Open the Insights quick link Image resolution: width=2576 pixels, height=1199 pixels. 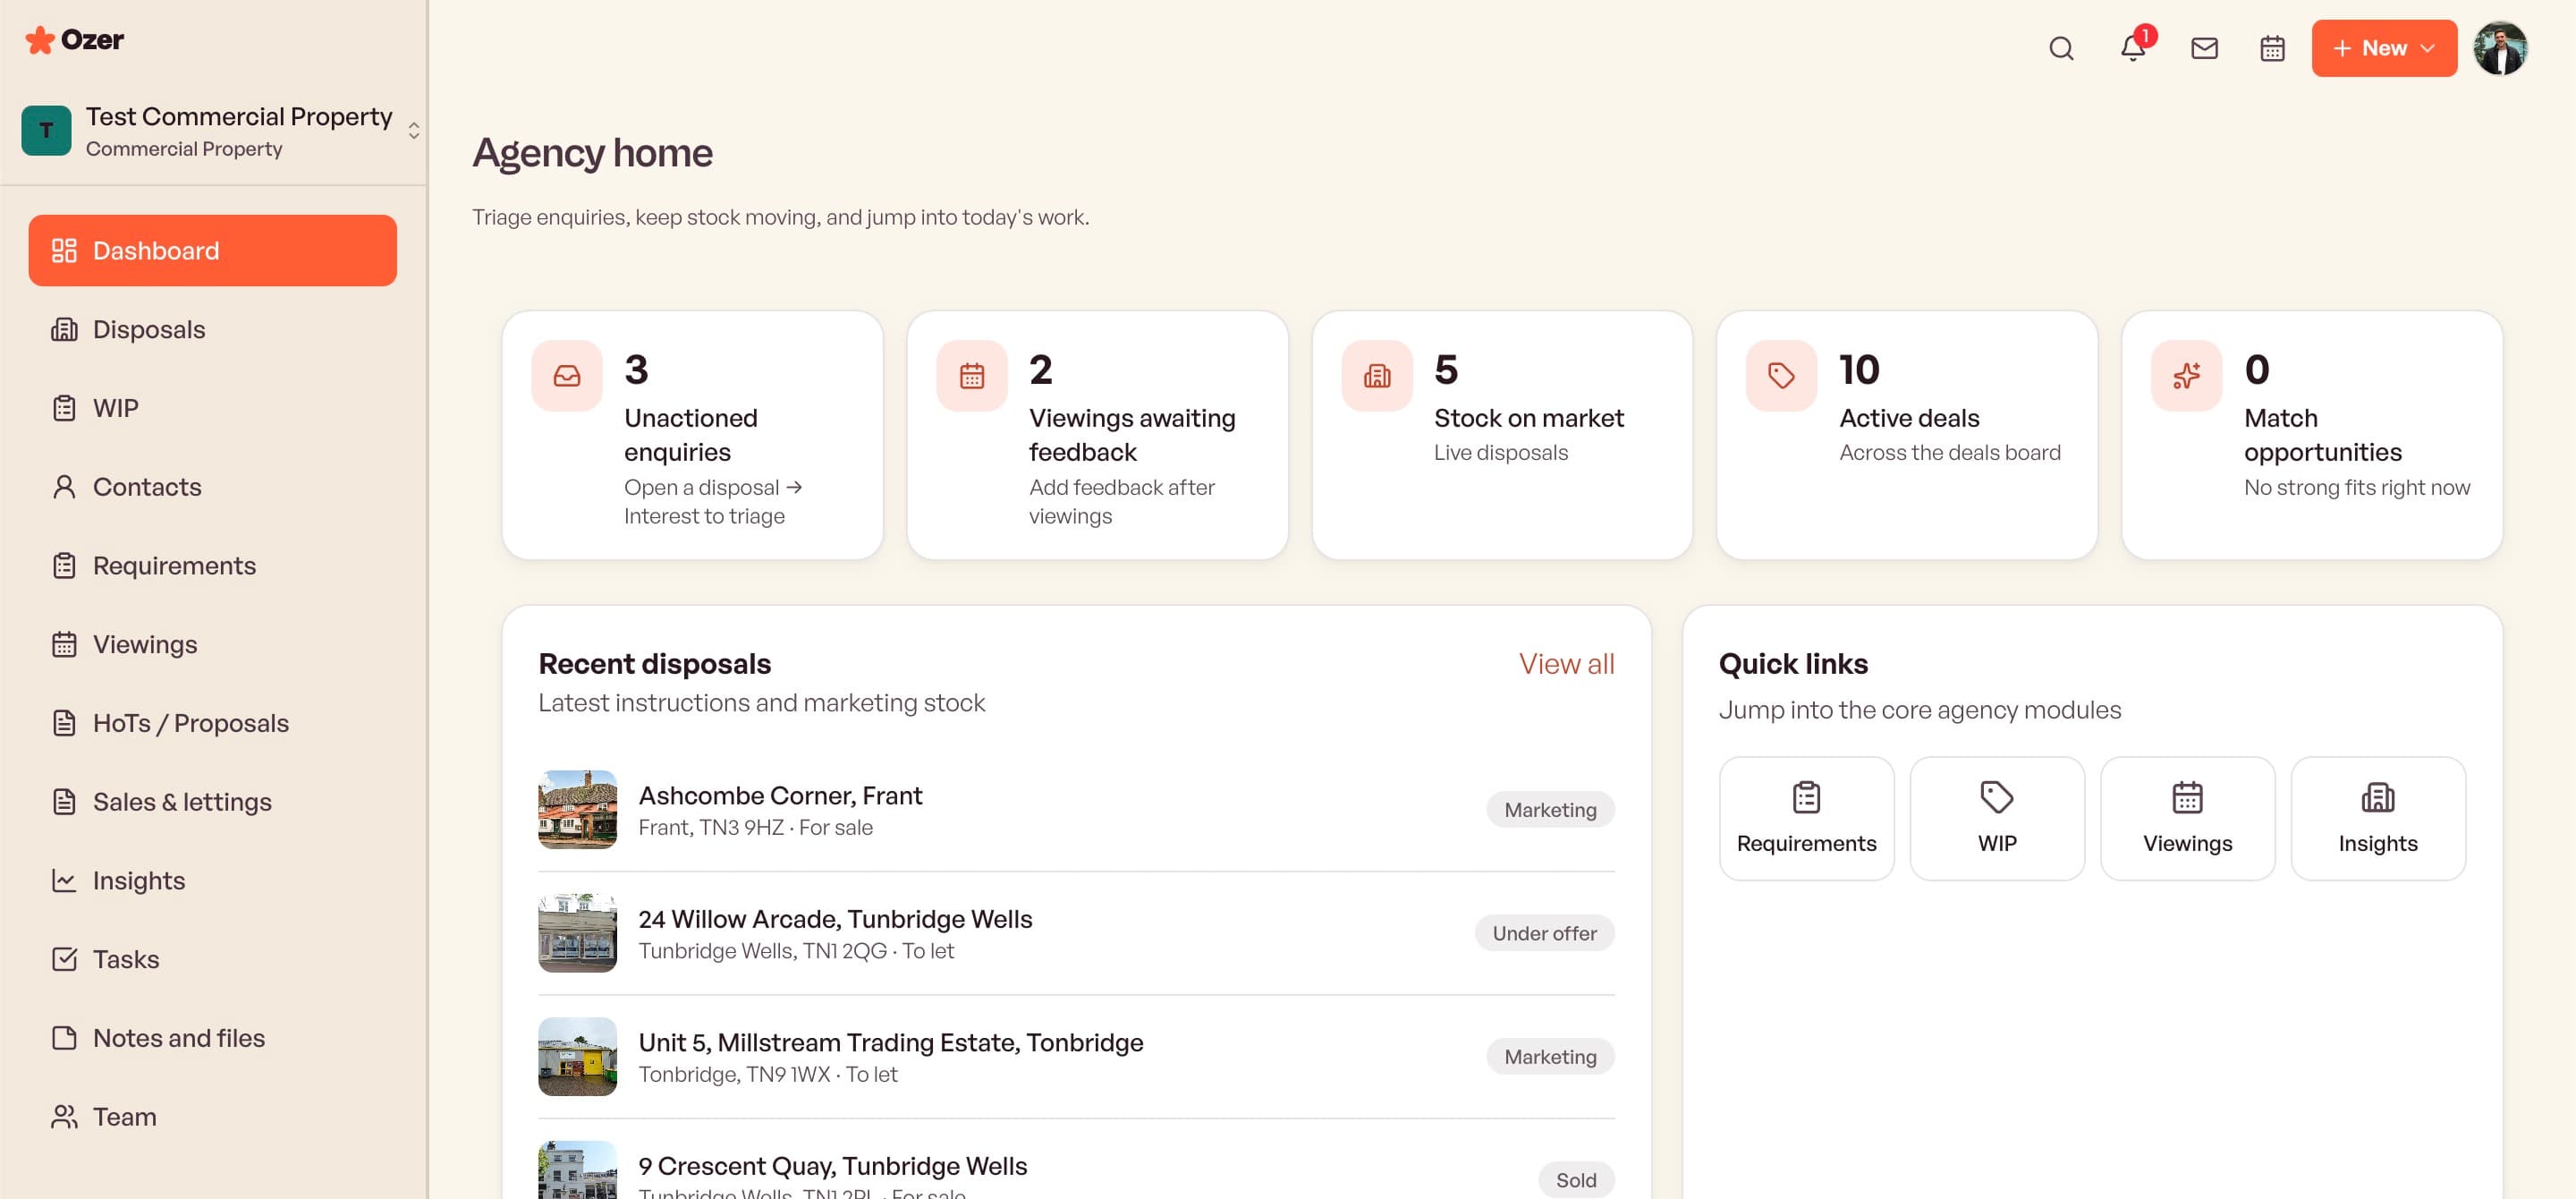pos(2378,819)
